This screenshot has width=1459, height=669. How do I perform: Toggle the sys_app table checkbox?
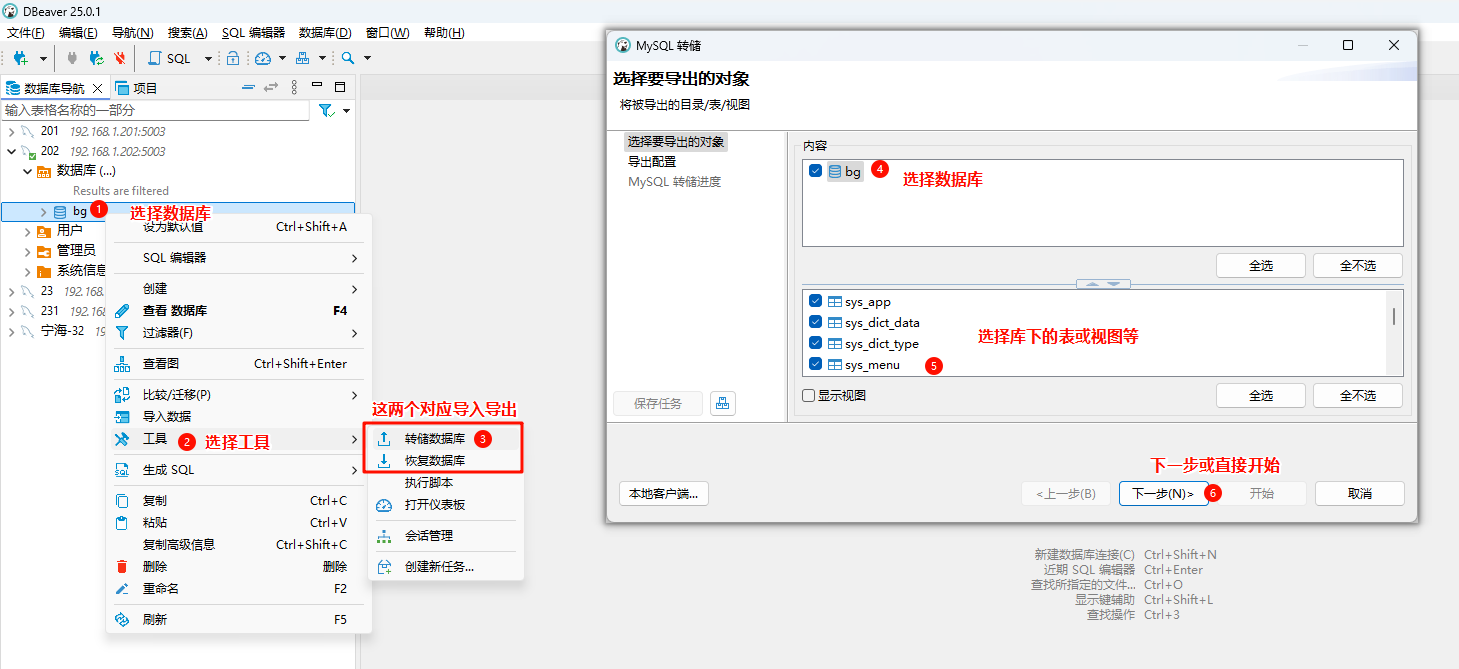click(x=816, y=301)
